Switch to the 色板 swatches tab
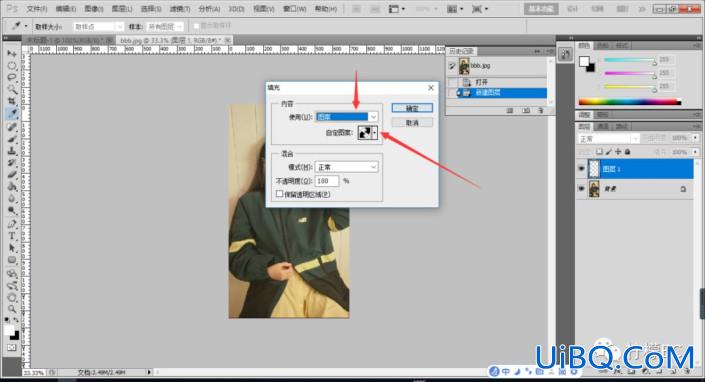Viewport: 705px width, 382px height. pos(603,45)
